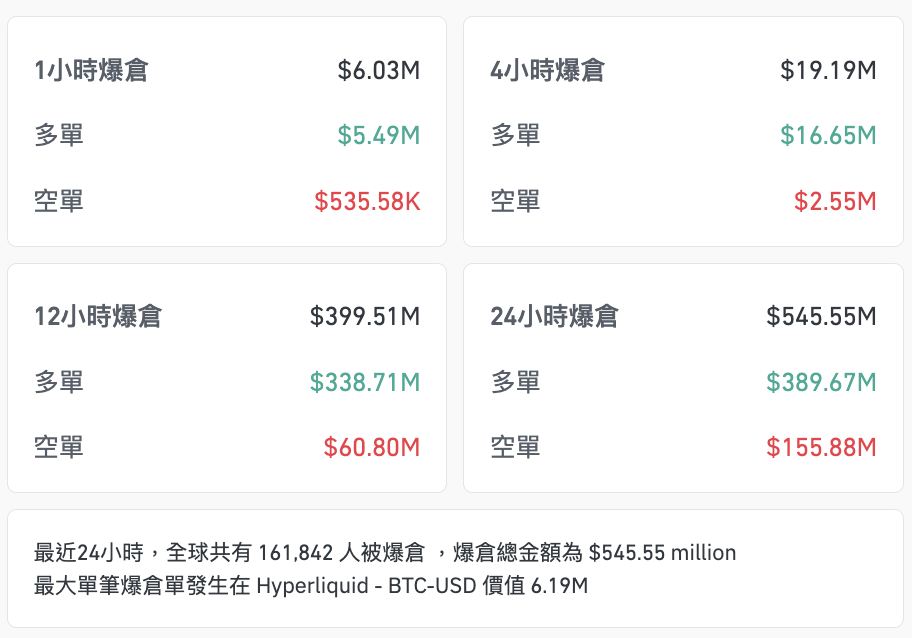Select the $19.19M four-hour total
912x638 pixels.
pyautogui.click(x=828, y=71)
